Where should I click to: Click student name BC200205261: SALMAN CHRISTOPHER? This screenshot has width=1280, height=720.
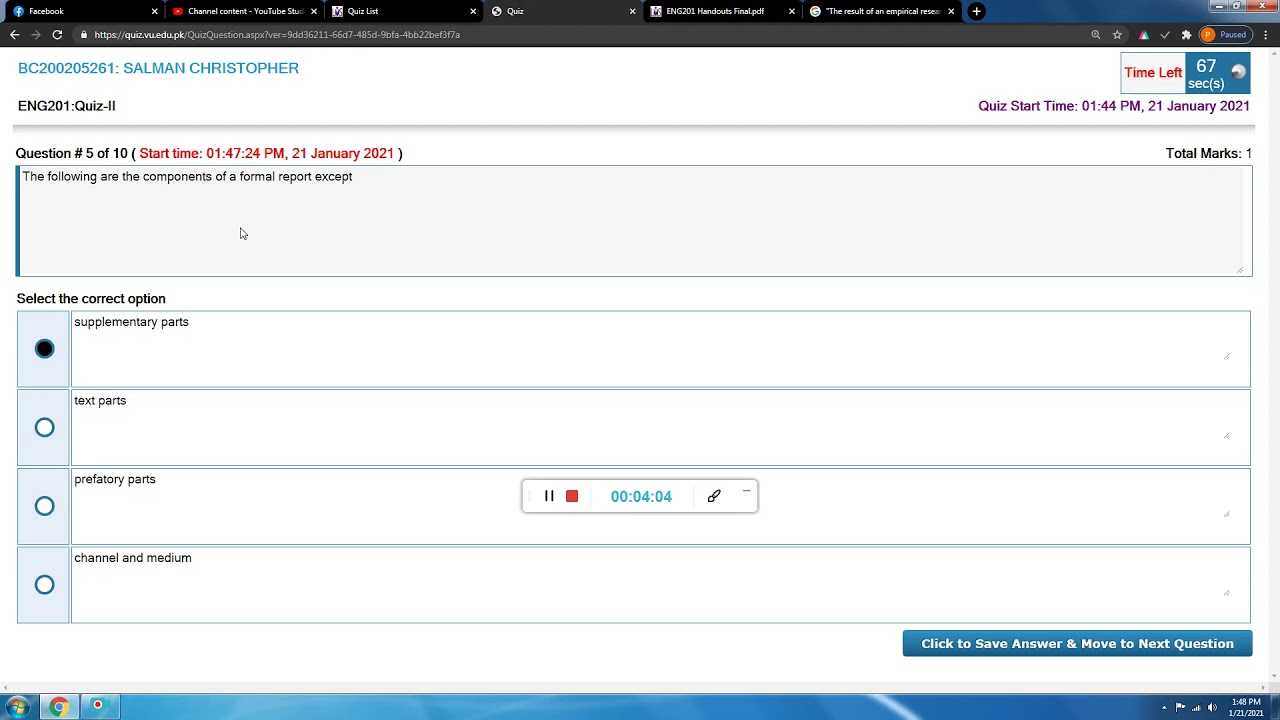click(158, 68)
